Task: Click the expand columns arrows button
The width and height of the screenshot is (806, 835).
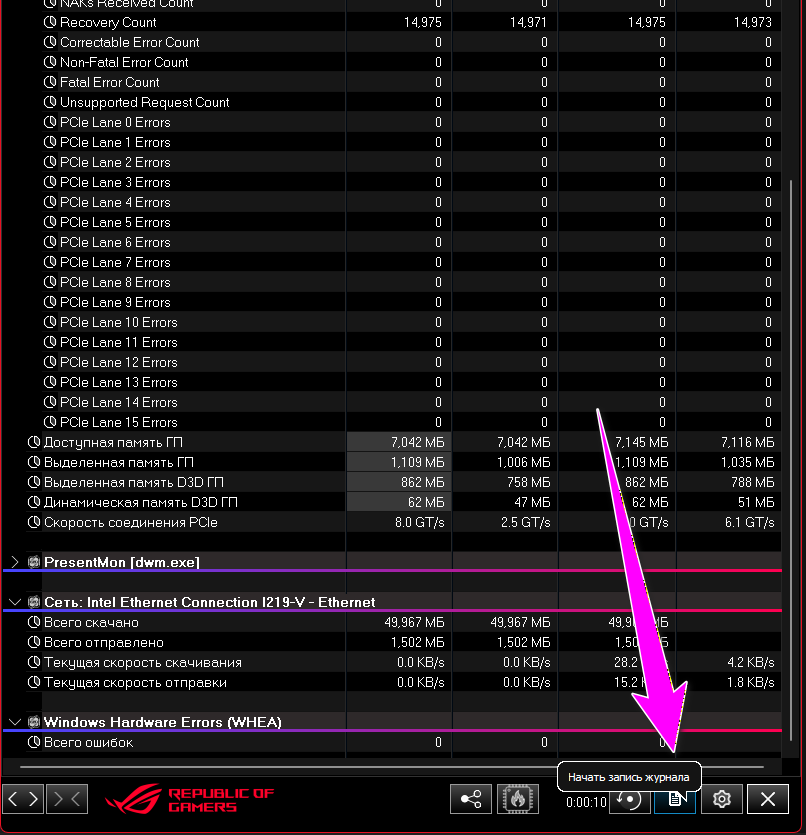Action: pyautogui.click(x=25, y=799)
